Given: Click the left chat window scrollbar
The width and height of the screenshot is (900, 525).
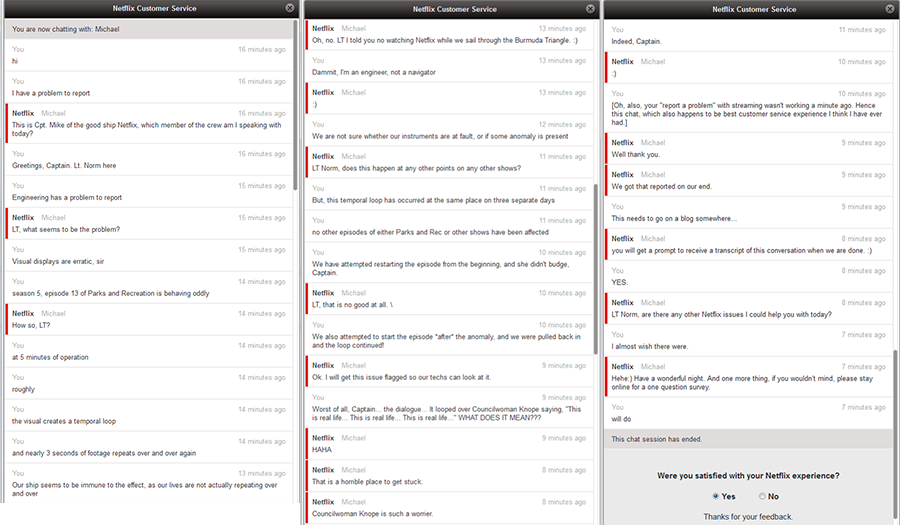Looking at the screenshot, I should [296, 105].
